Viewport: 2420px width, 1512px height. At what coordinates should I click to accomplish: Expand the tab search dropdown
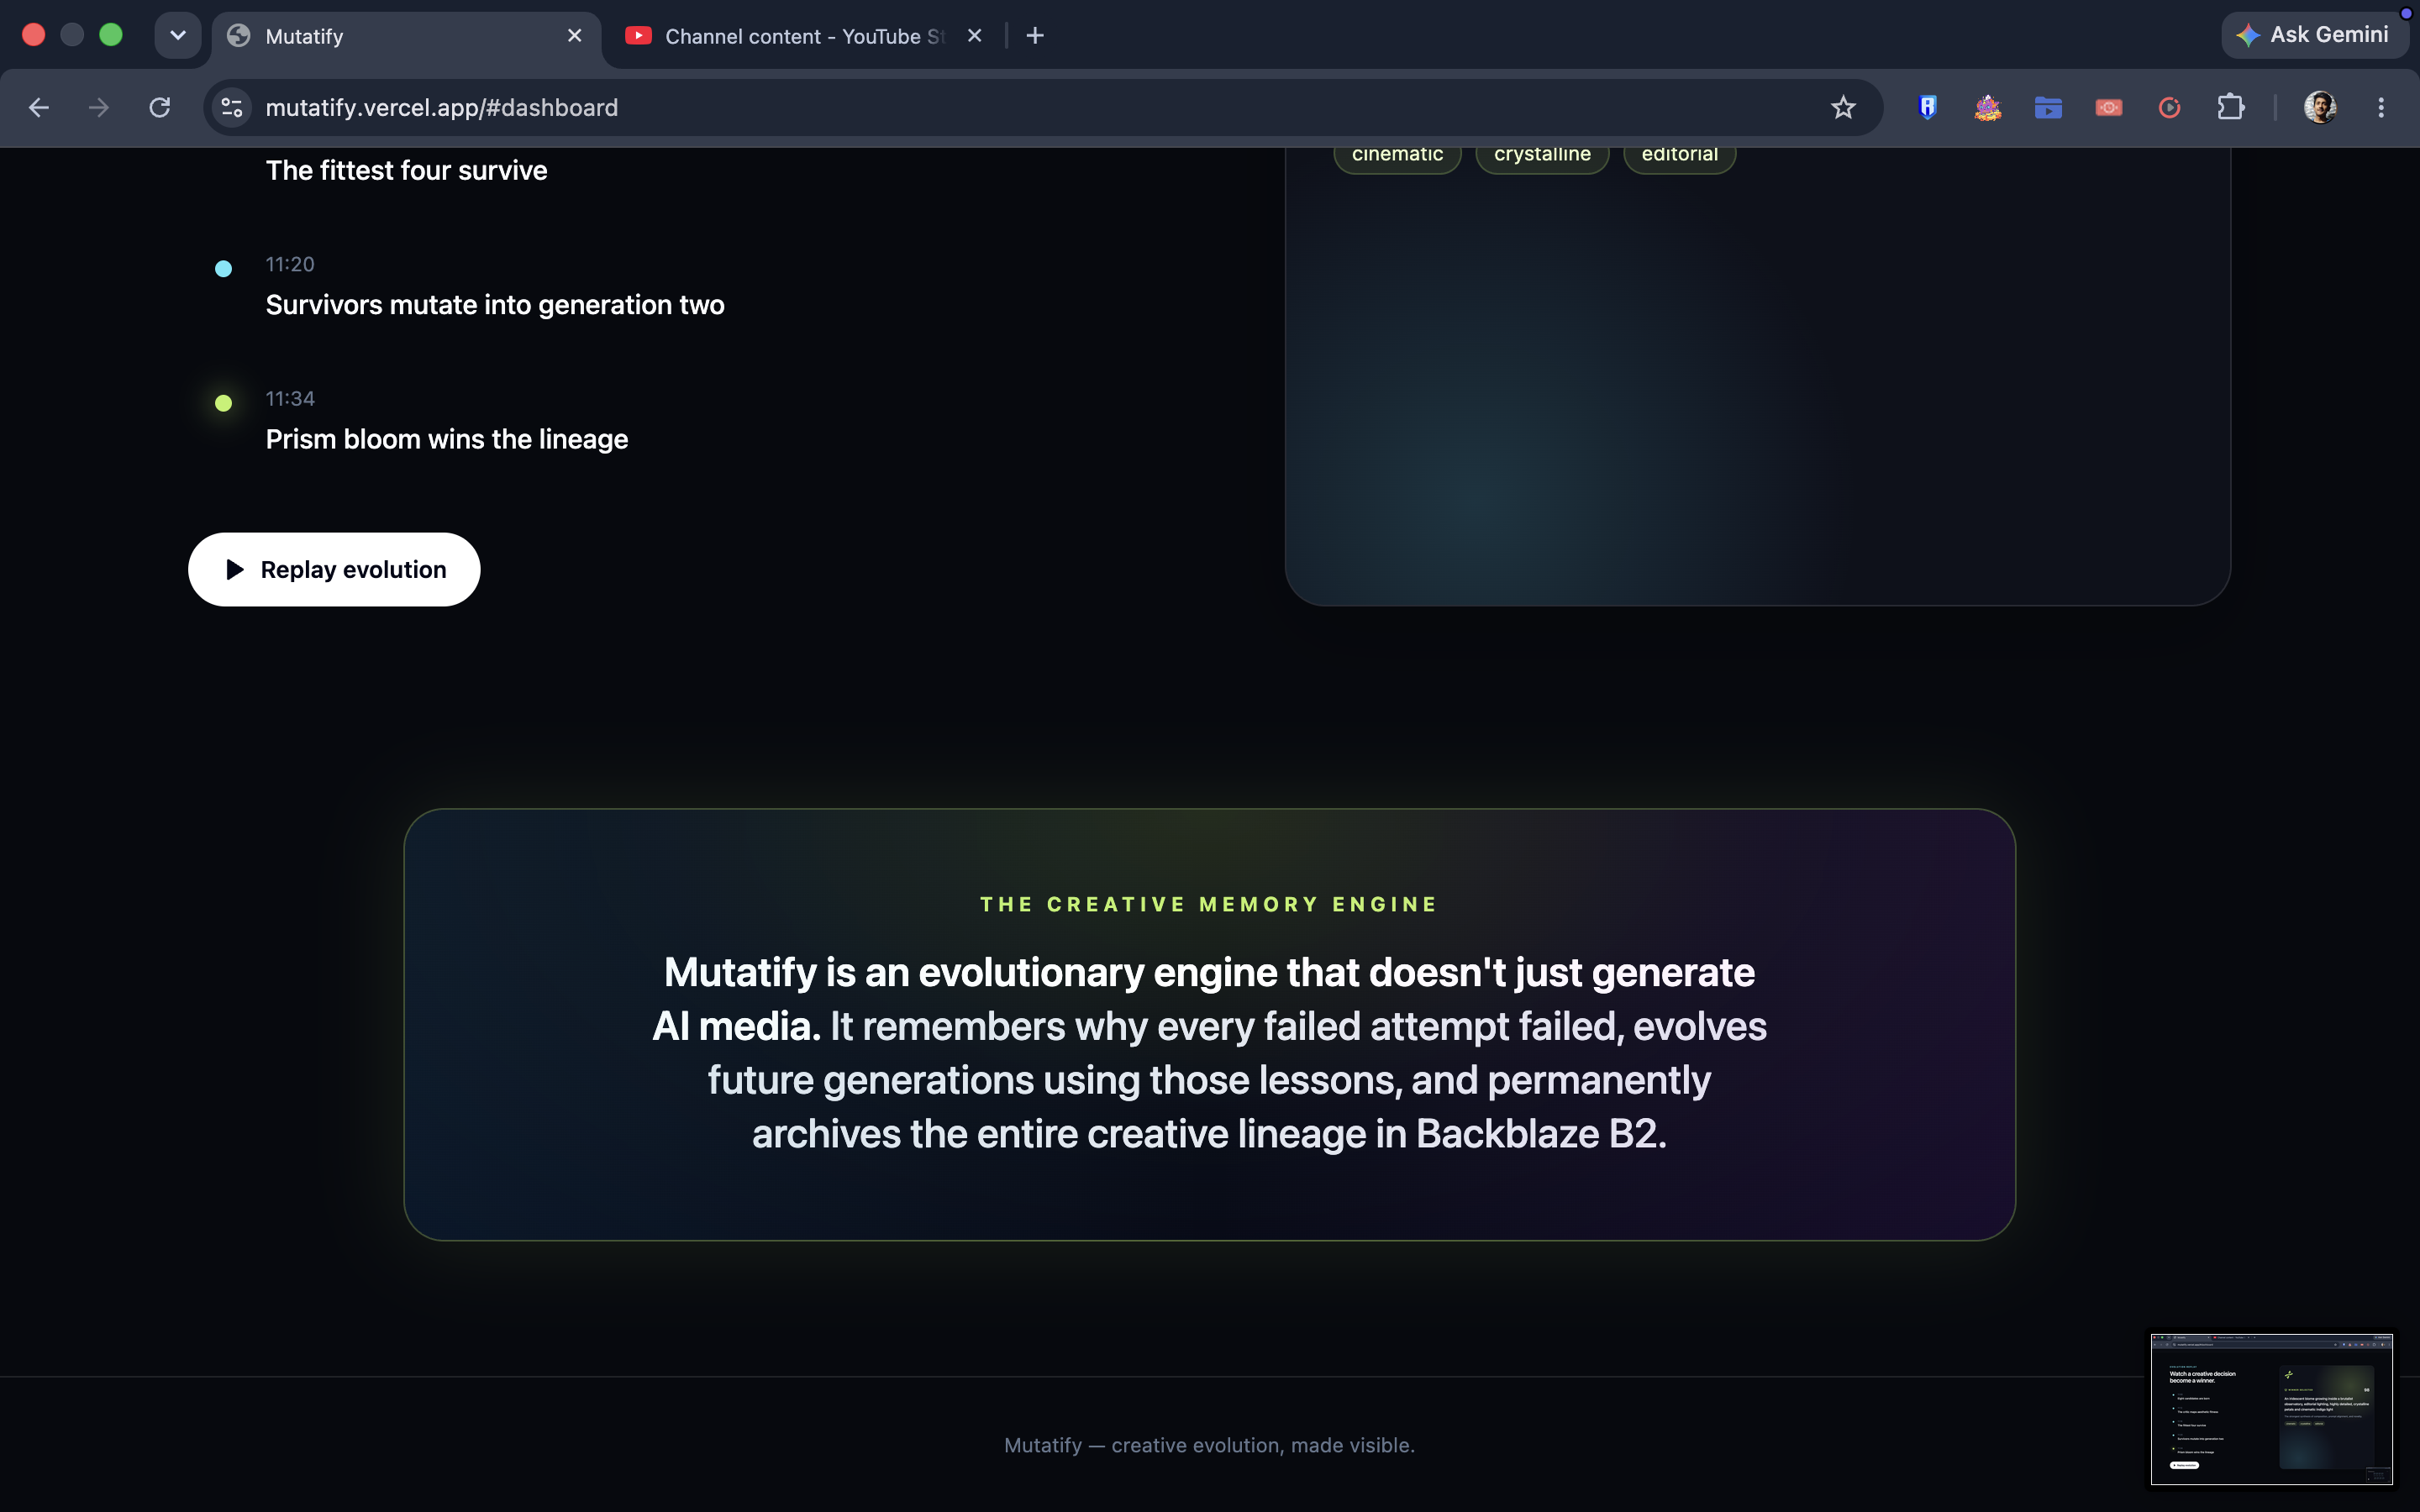(x=178, y=36)
